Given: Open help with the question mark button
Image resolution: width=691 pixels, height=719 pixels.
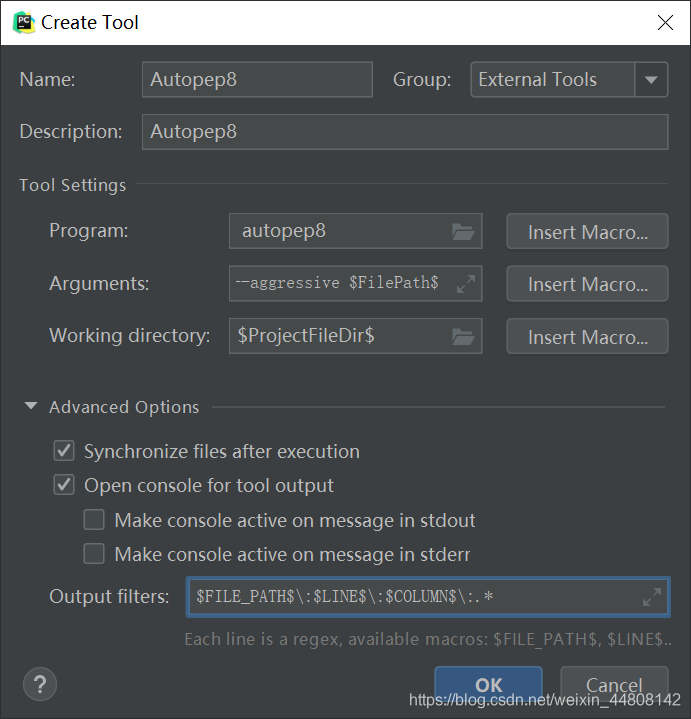Looking at the screenshot, I should pos(40,684).
